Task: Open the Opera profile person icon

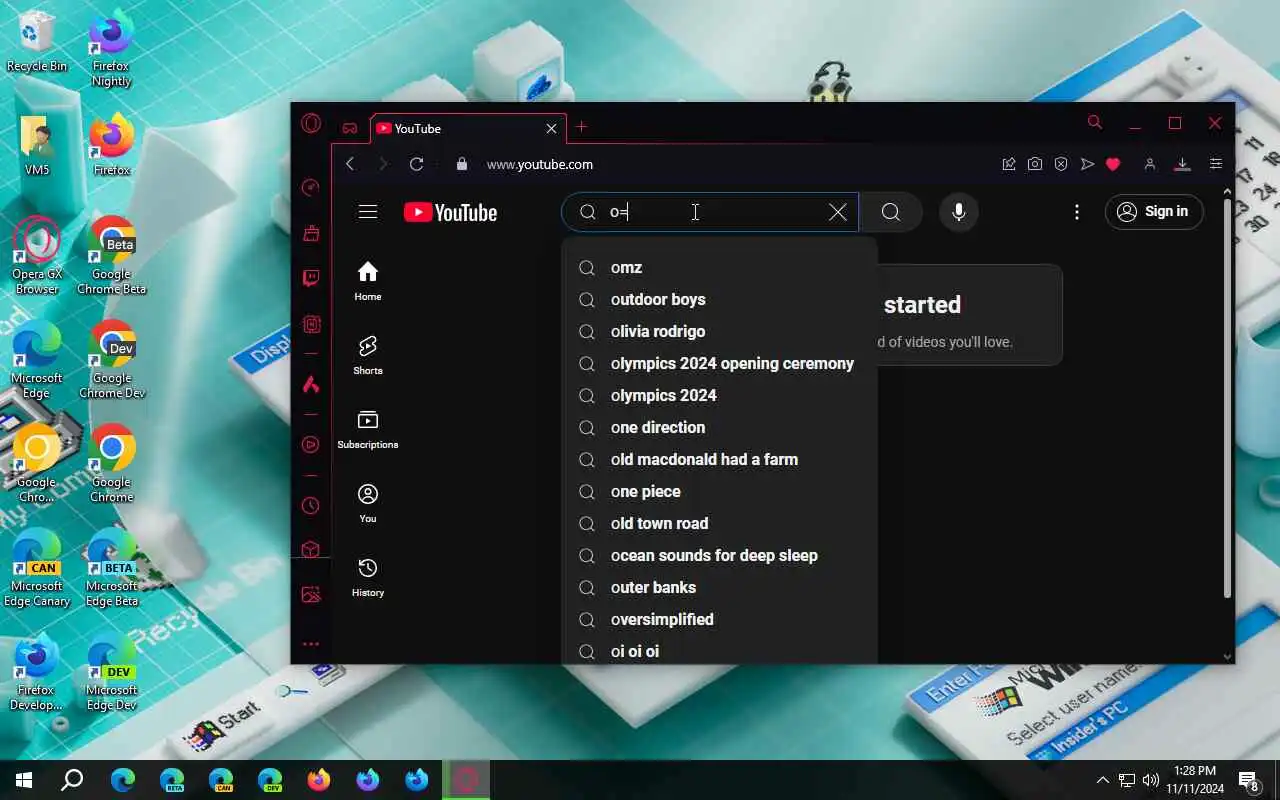Action: 1150,164
